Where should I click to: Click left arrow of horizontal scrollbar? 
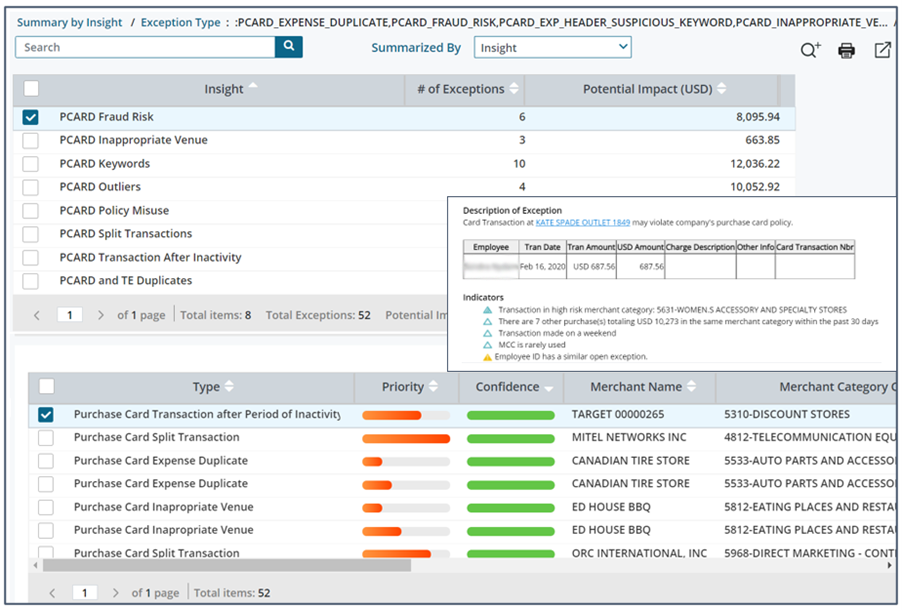pyautogui.click(x=36, y=565)
